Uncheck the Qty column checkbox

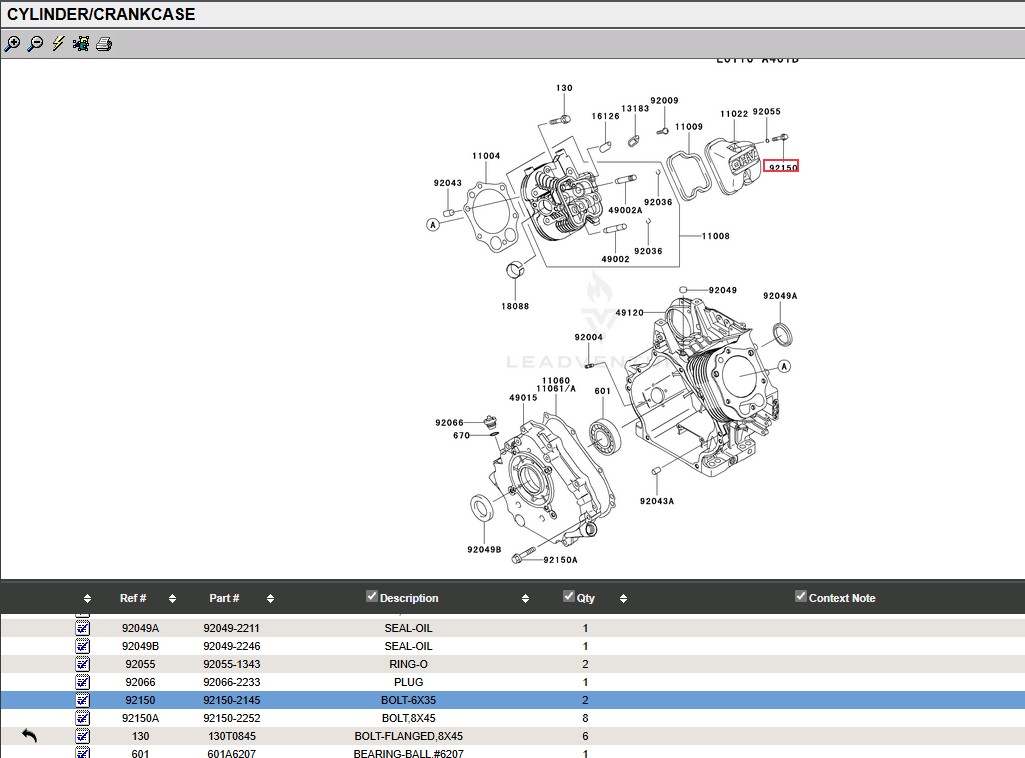[569, 597]
